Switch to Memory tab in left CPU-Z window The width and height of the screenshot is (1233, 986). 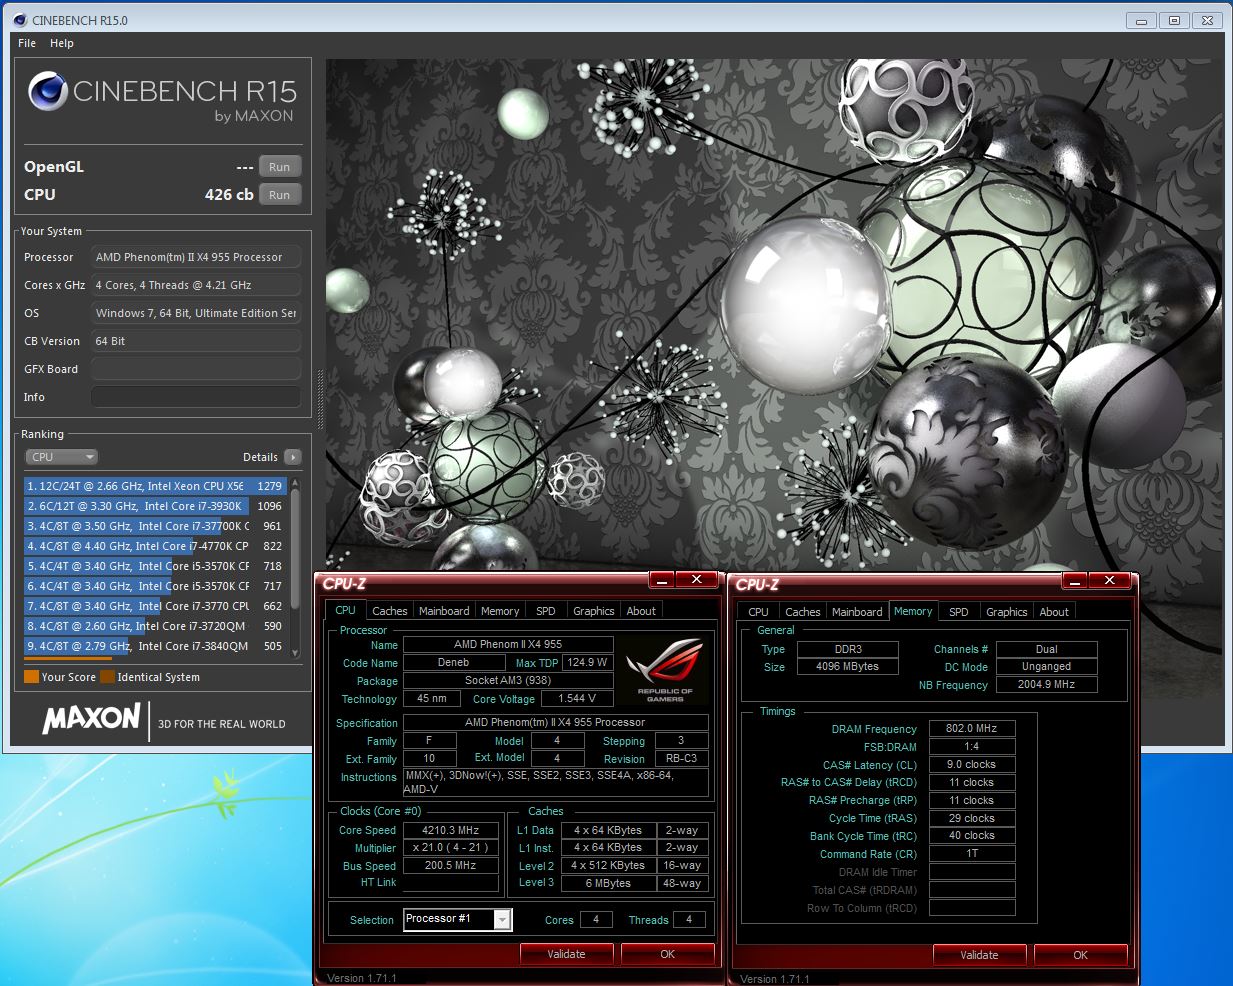point(500,611)
